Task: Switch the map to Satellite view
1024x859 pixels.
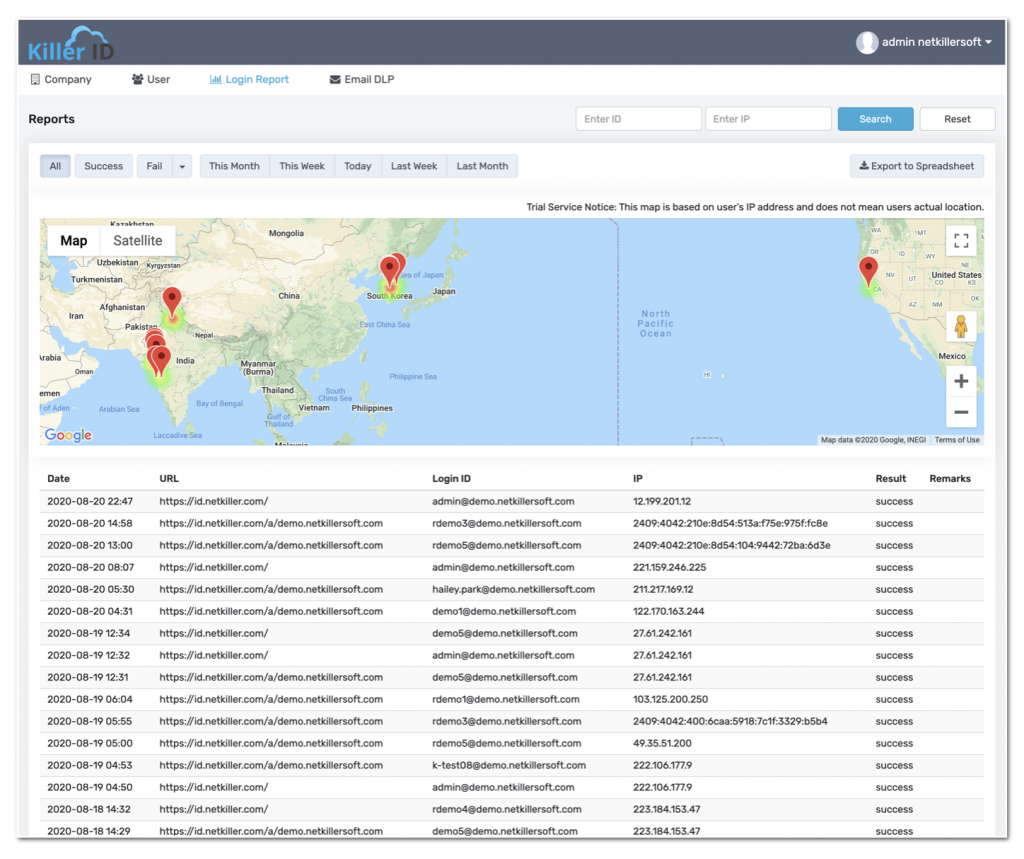Action: [x=137, y=240]
